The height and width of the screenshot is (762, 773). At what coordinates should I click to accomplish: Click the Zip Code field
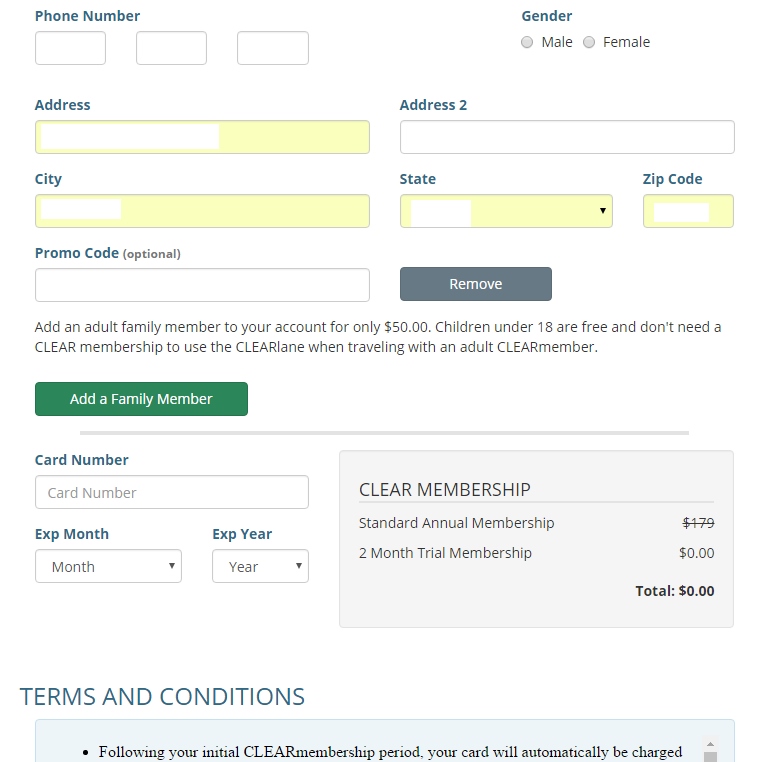[x=688, y=211]
